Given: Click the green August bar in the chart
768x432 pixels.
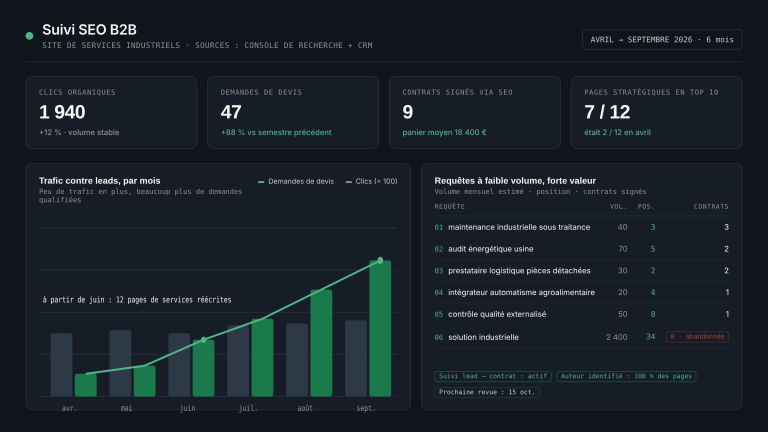Looking at the screenshot, I should click(x=321, y=343).
